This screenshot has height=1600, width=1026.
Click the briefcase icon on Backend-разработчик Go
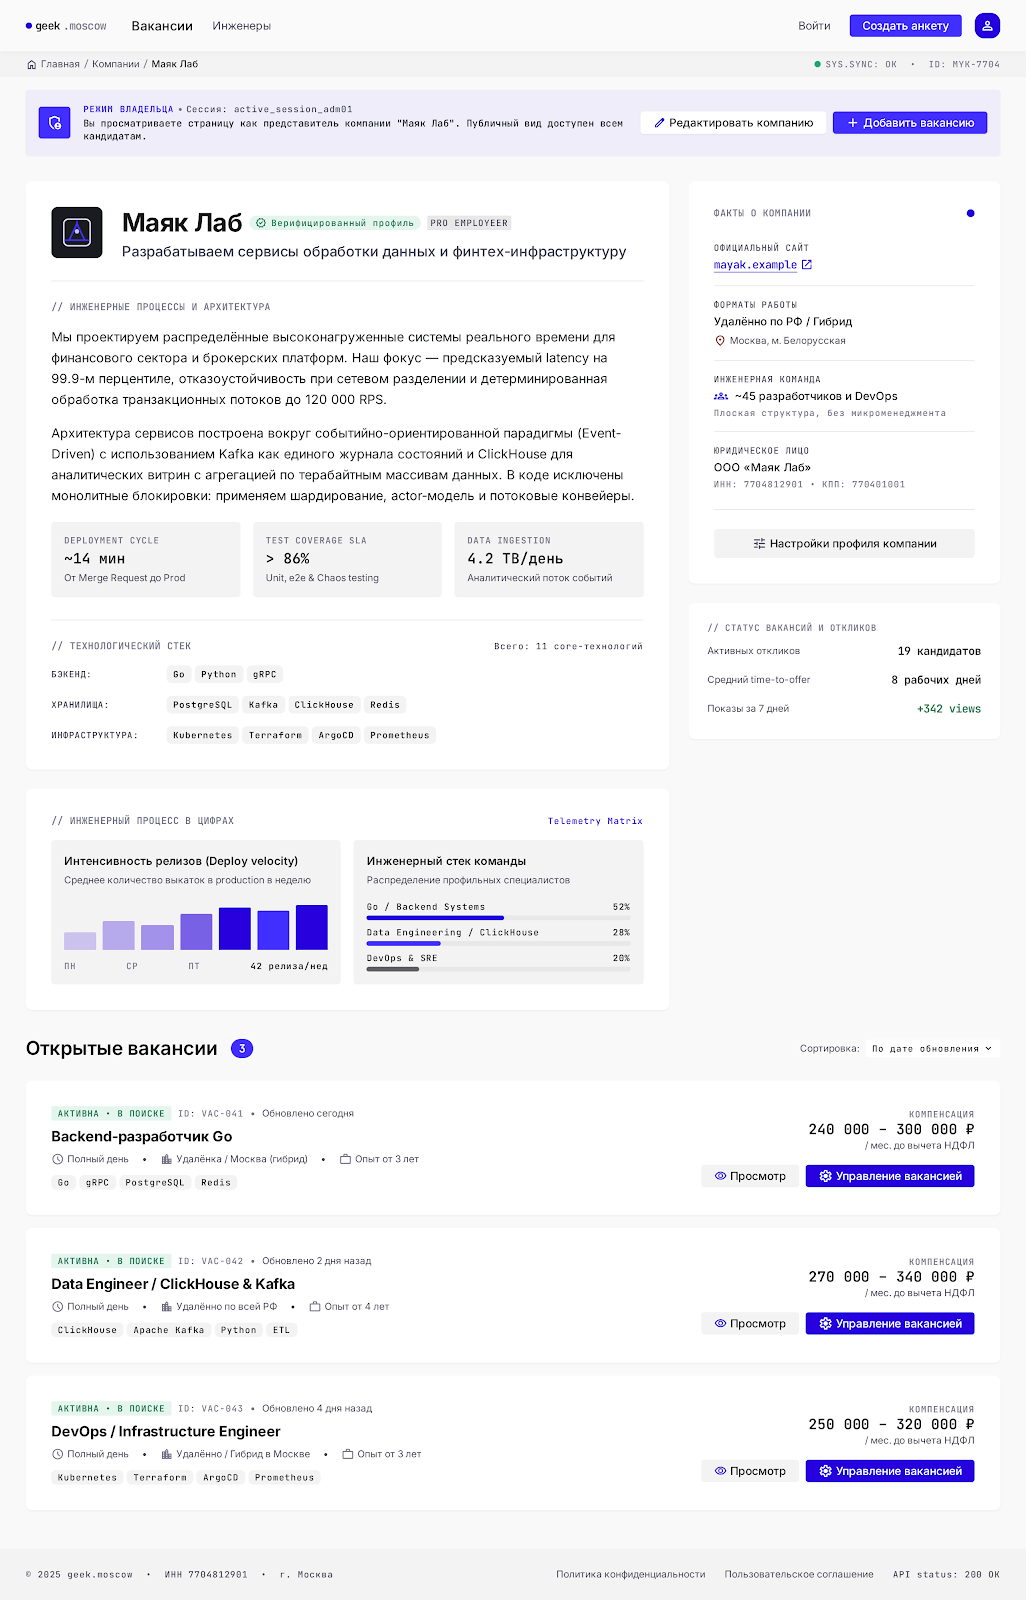pos(346,1159)
